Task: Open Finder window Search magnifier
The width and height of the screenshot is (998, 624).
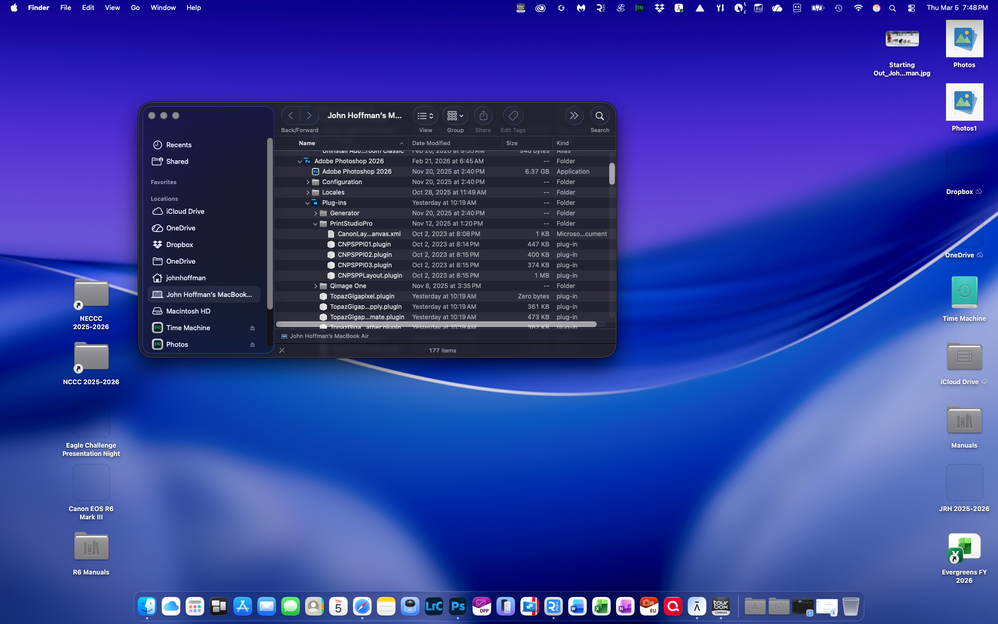Action: (x=600, y=115)
